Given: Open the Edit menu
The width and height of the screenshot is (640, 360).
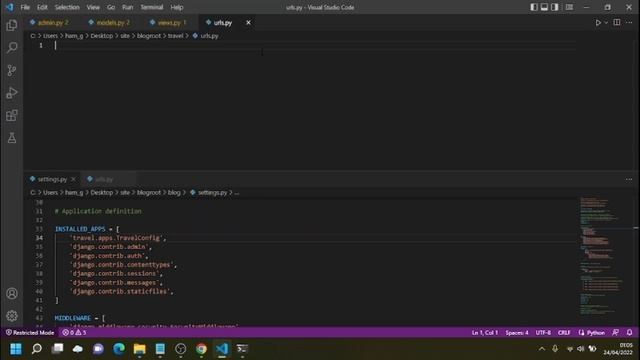Looking at the screenshot, I should [42, 7].
